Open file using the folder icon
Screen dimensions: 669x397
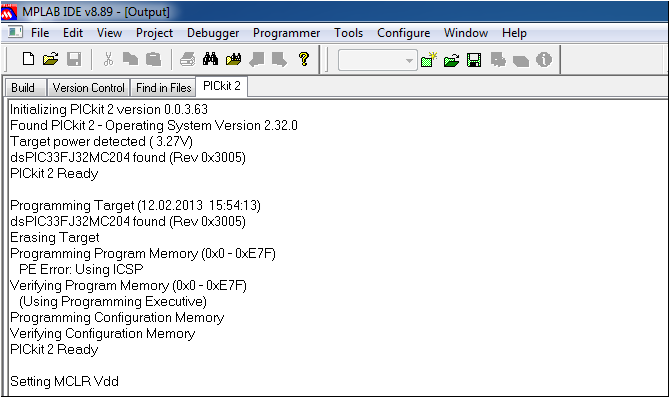[x=51, y=59]
